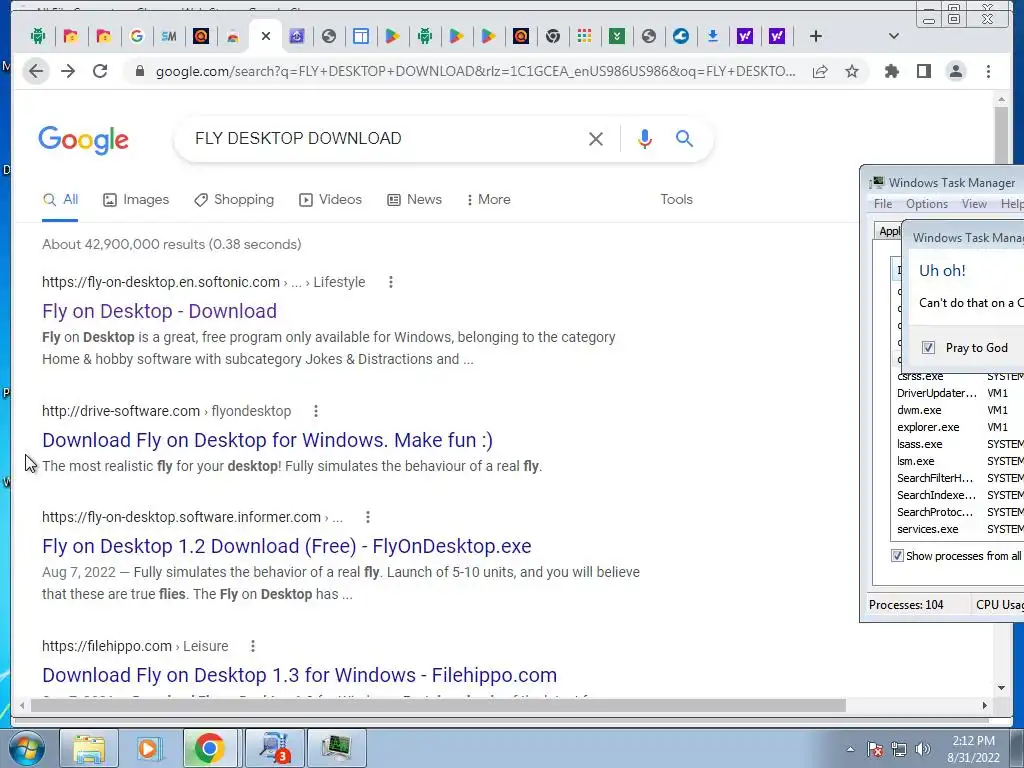The image size is (1024, 768).
Task: Share this page using the share icon
Action: (820, 71)
